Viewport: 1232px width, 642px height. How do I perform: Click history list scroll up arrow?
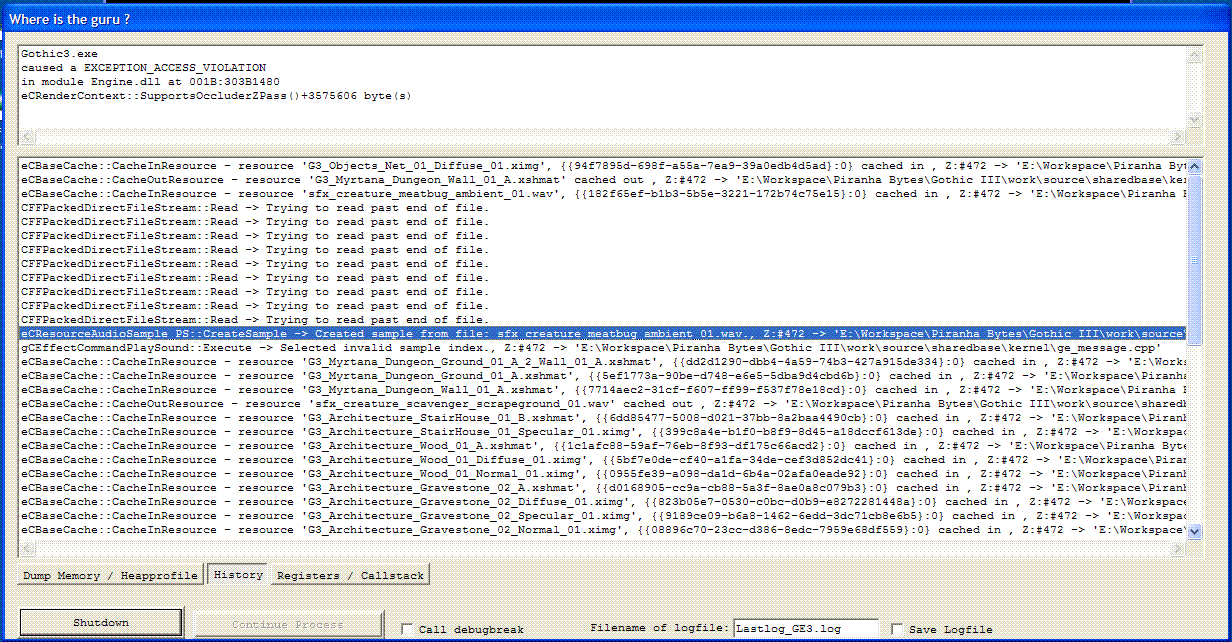[1194, 166]
